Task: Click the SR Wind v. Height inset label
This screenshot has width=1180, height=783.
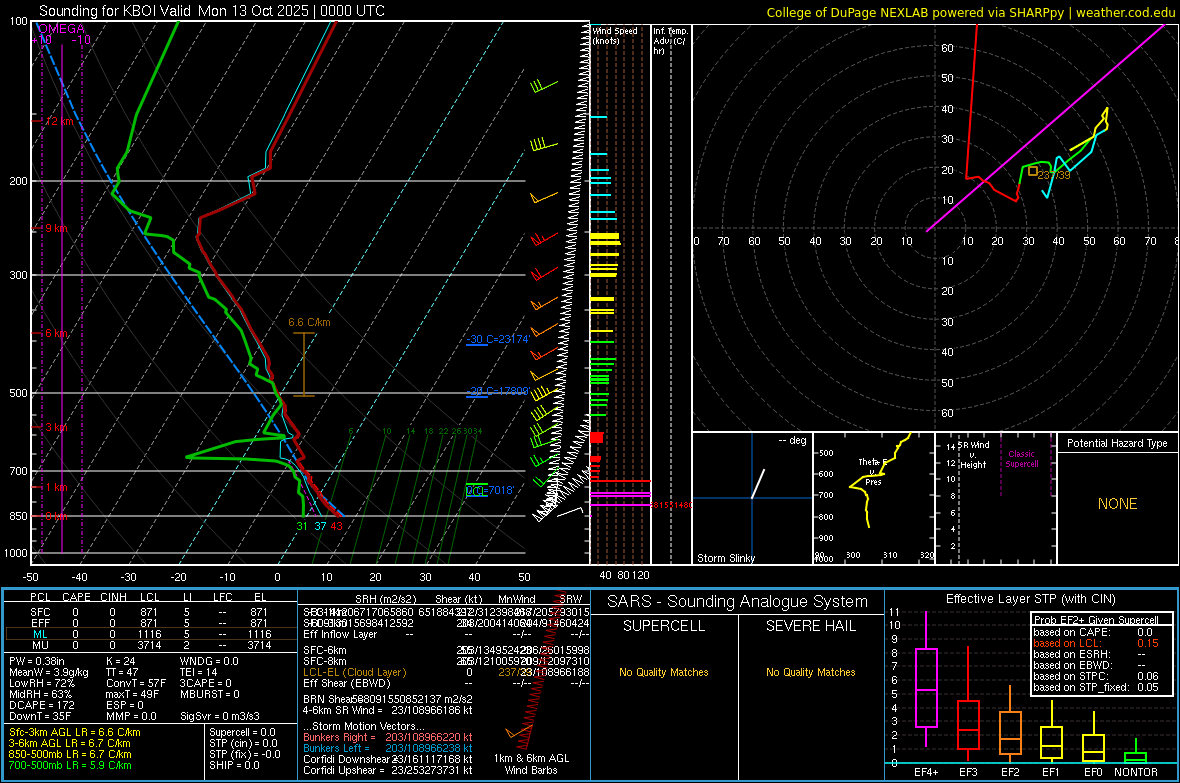Action: tap(973, 455)
